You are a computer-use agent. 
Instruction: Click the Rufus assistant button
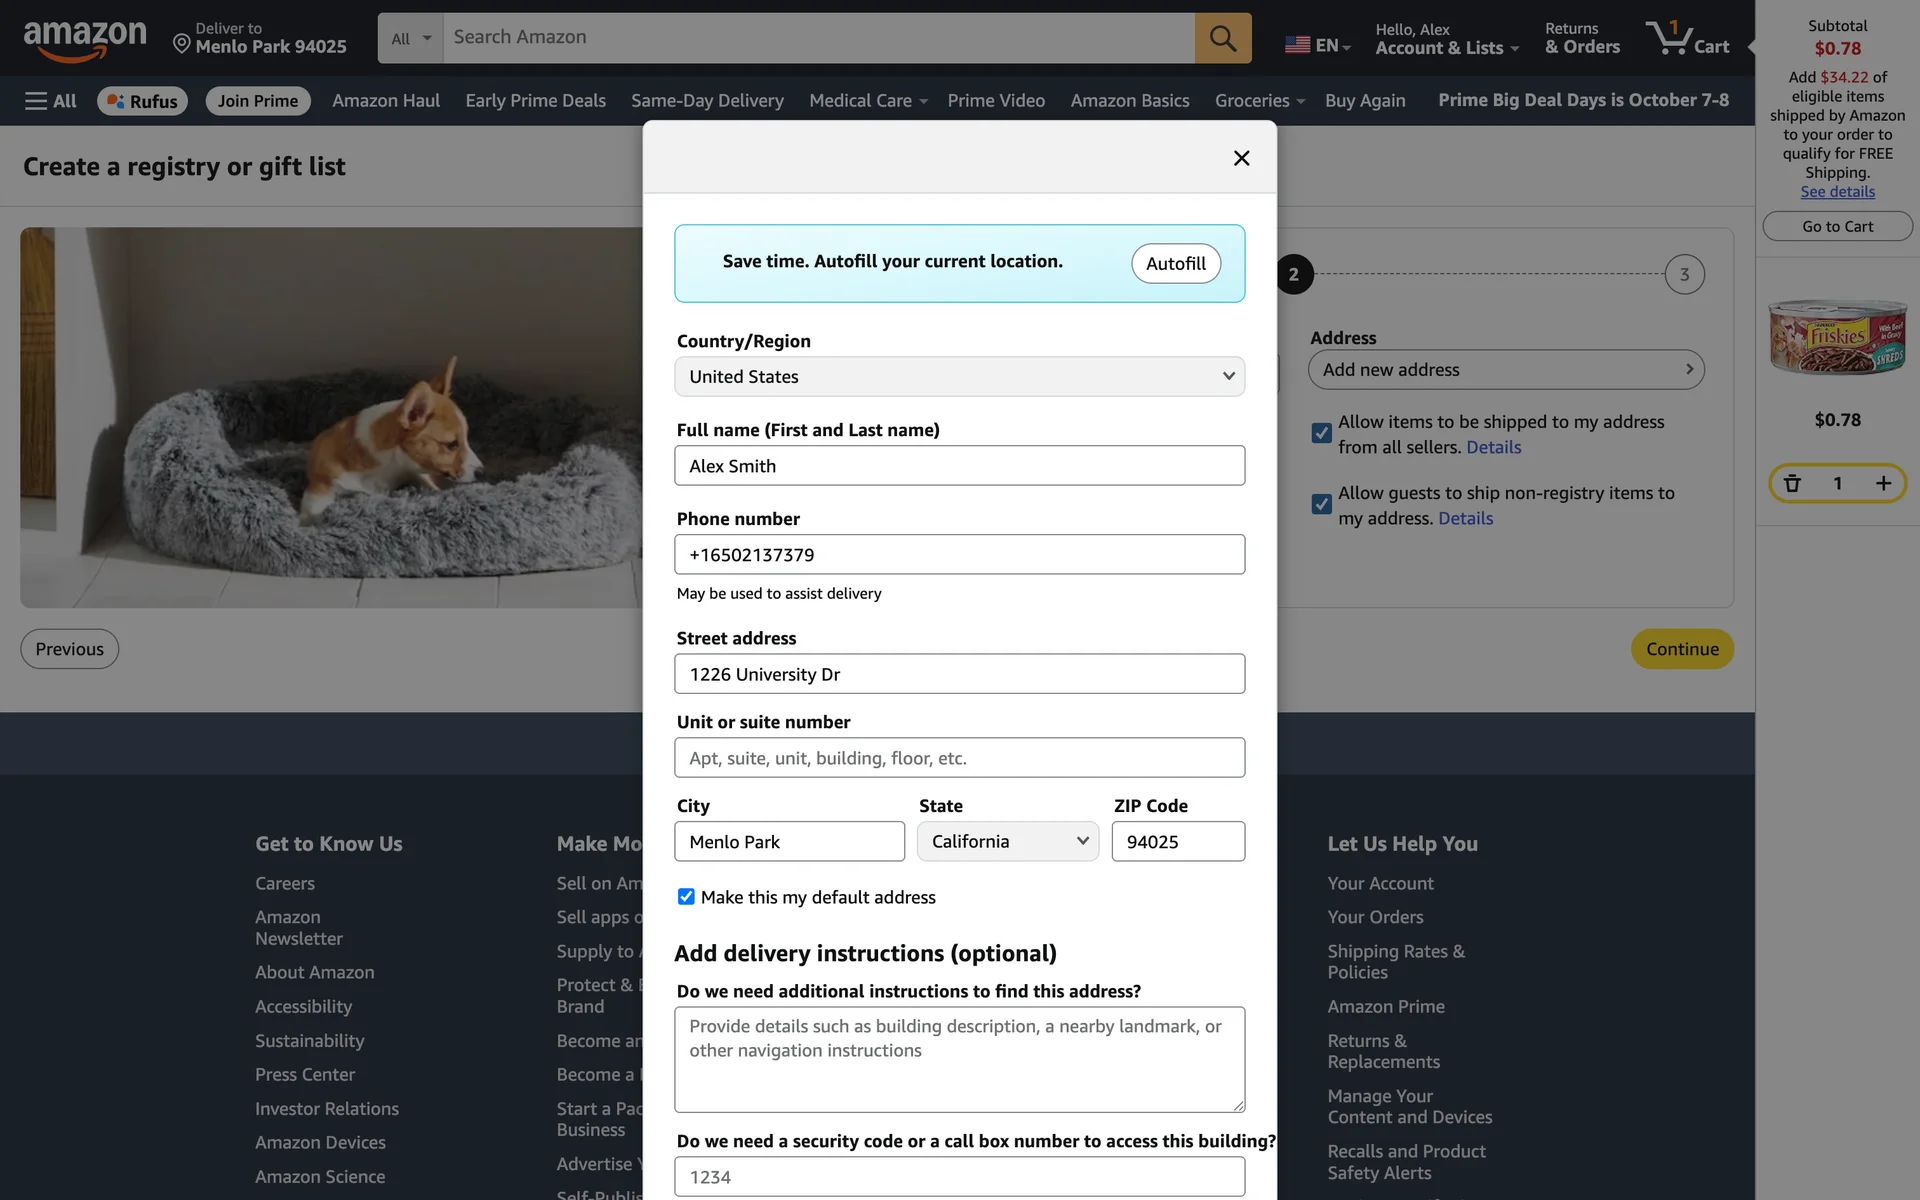pyautogui.click(x=142, y=101)
